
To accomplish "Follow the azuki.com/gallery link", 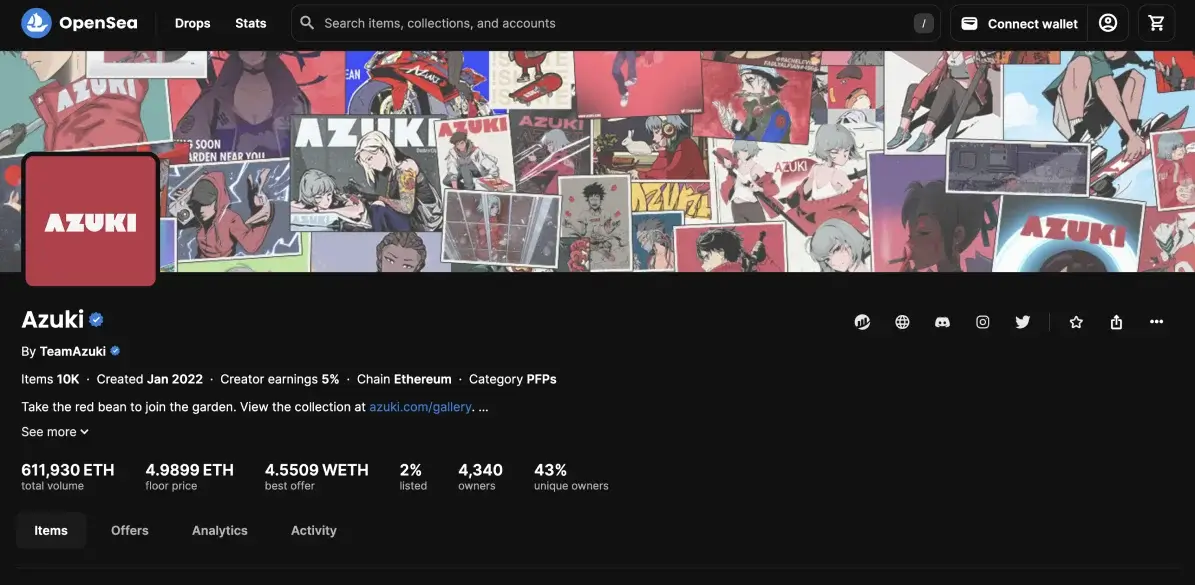I will 420,407.
